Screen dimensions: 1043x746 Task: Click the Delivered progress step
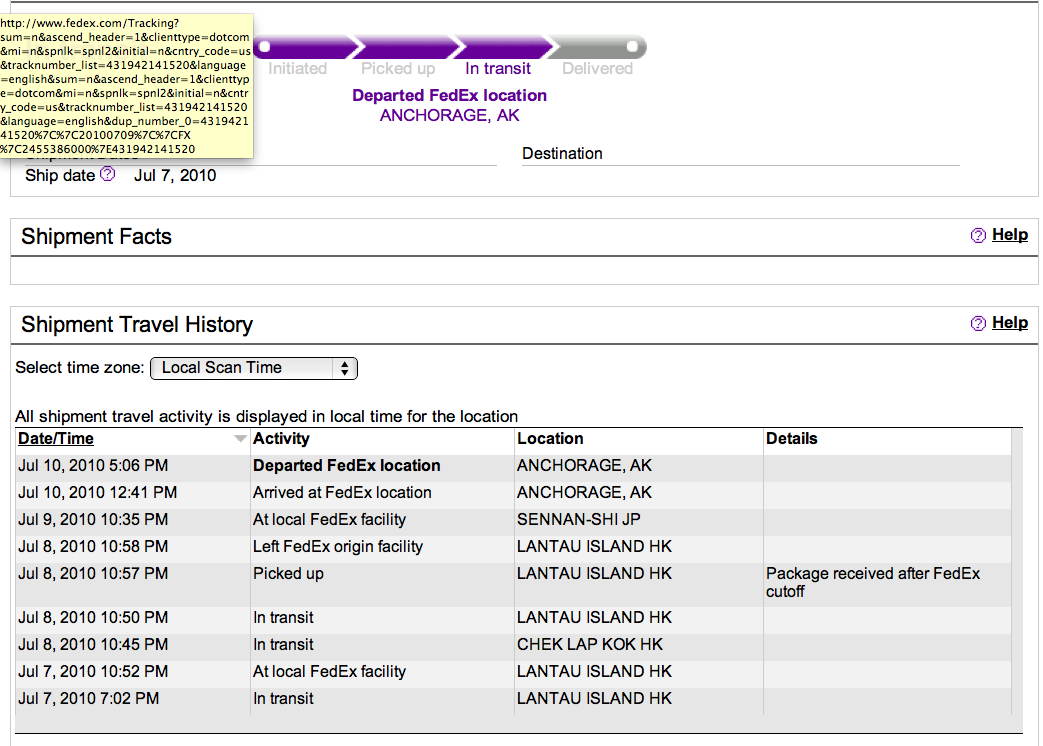coord(597,68)
